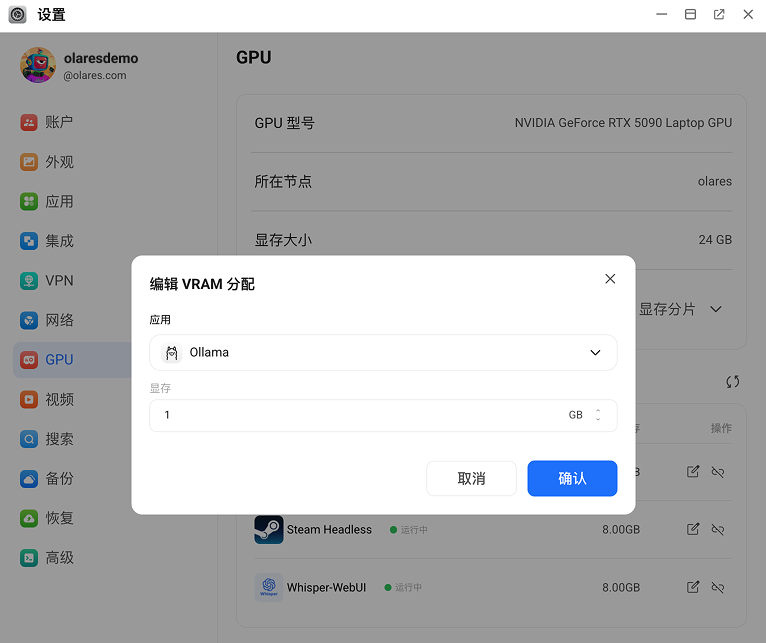Edit VRAM allocation for Steam Headless
This screenshot has width=766, height=643.
pyautogui.click(x=693, y=529)
